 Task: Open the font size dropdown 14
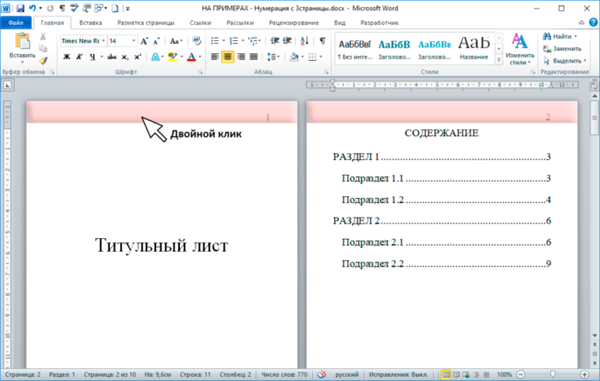pyautogui.click(x=134, y=41)
